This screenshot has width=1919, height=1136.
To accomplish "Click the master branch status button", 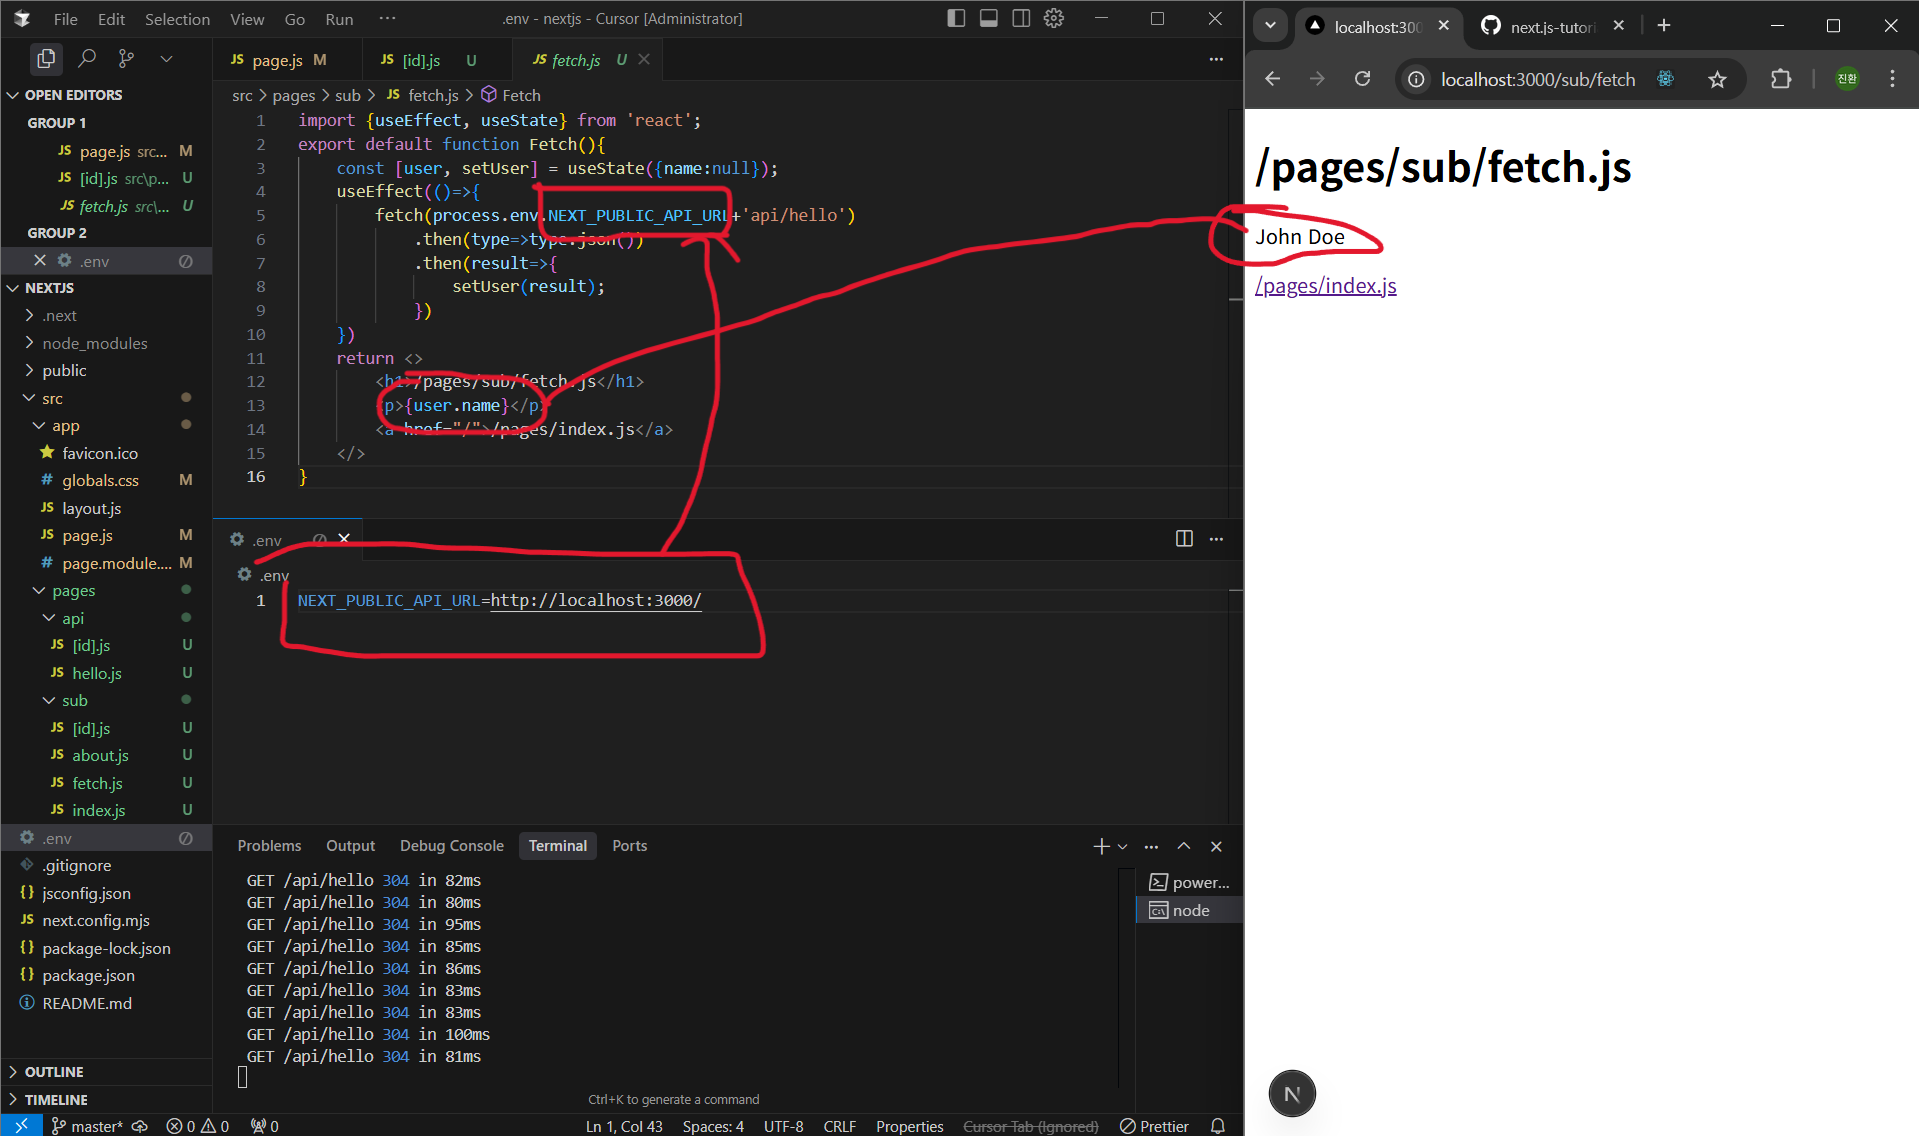I will [x=88, y=1126].
